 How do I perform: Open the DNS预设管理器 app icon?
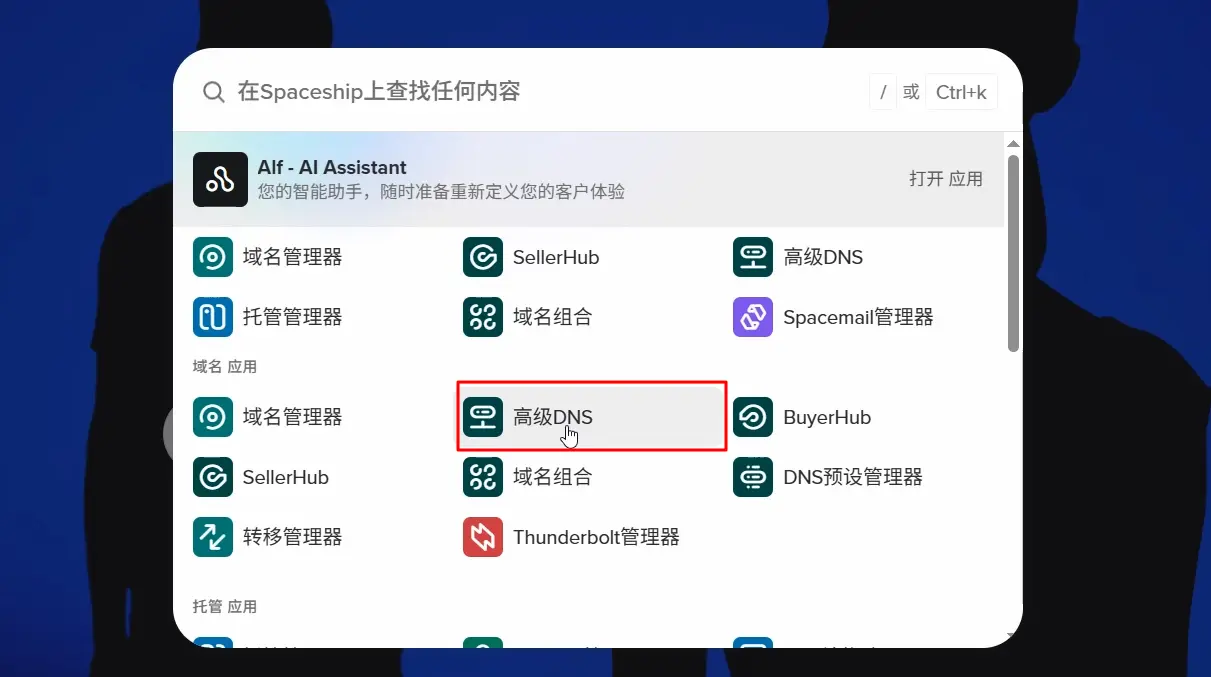(x=752, y=477)
